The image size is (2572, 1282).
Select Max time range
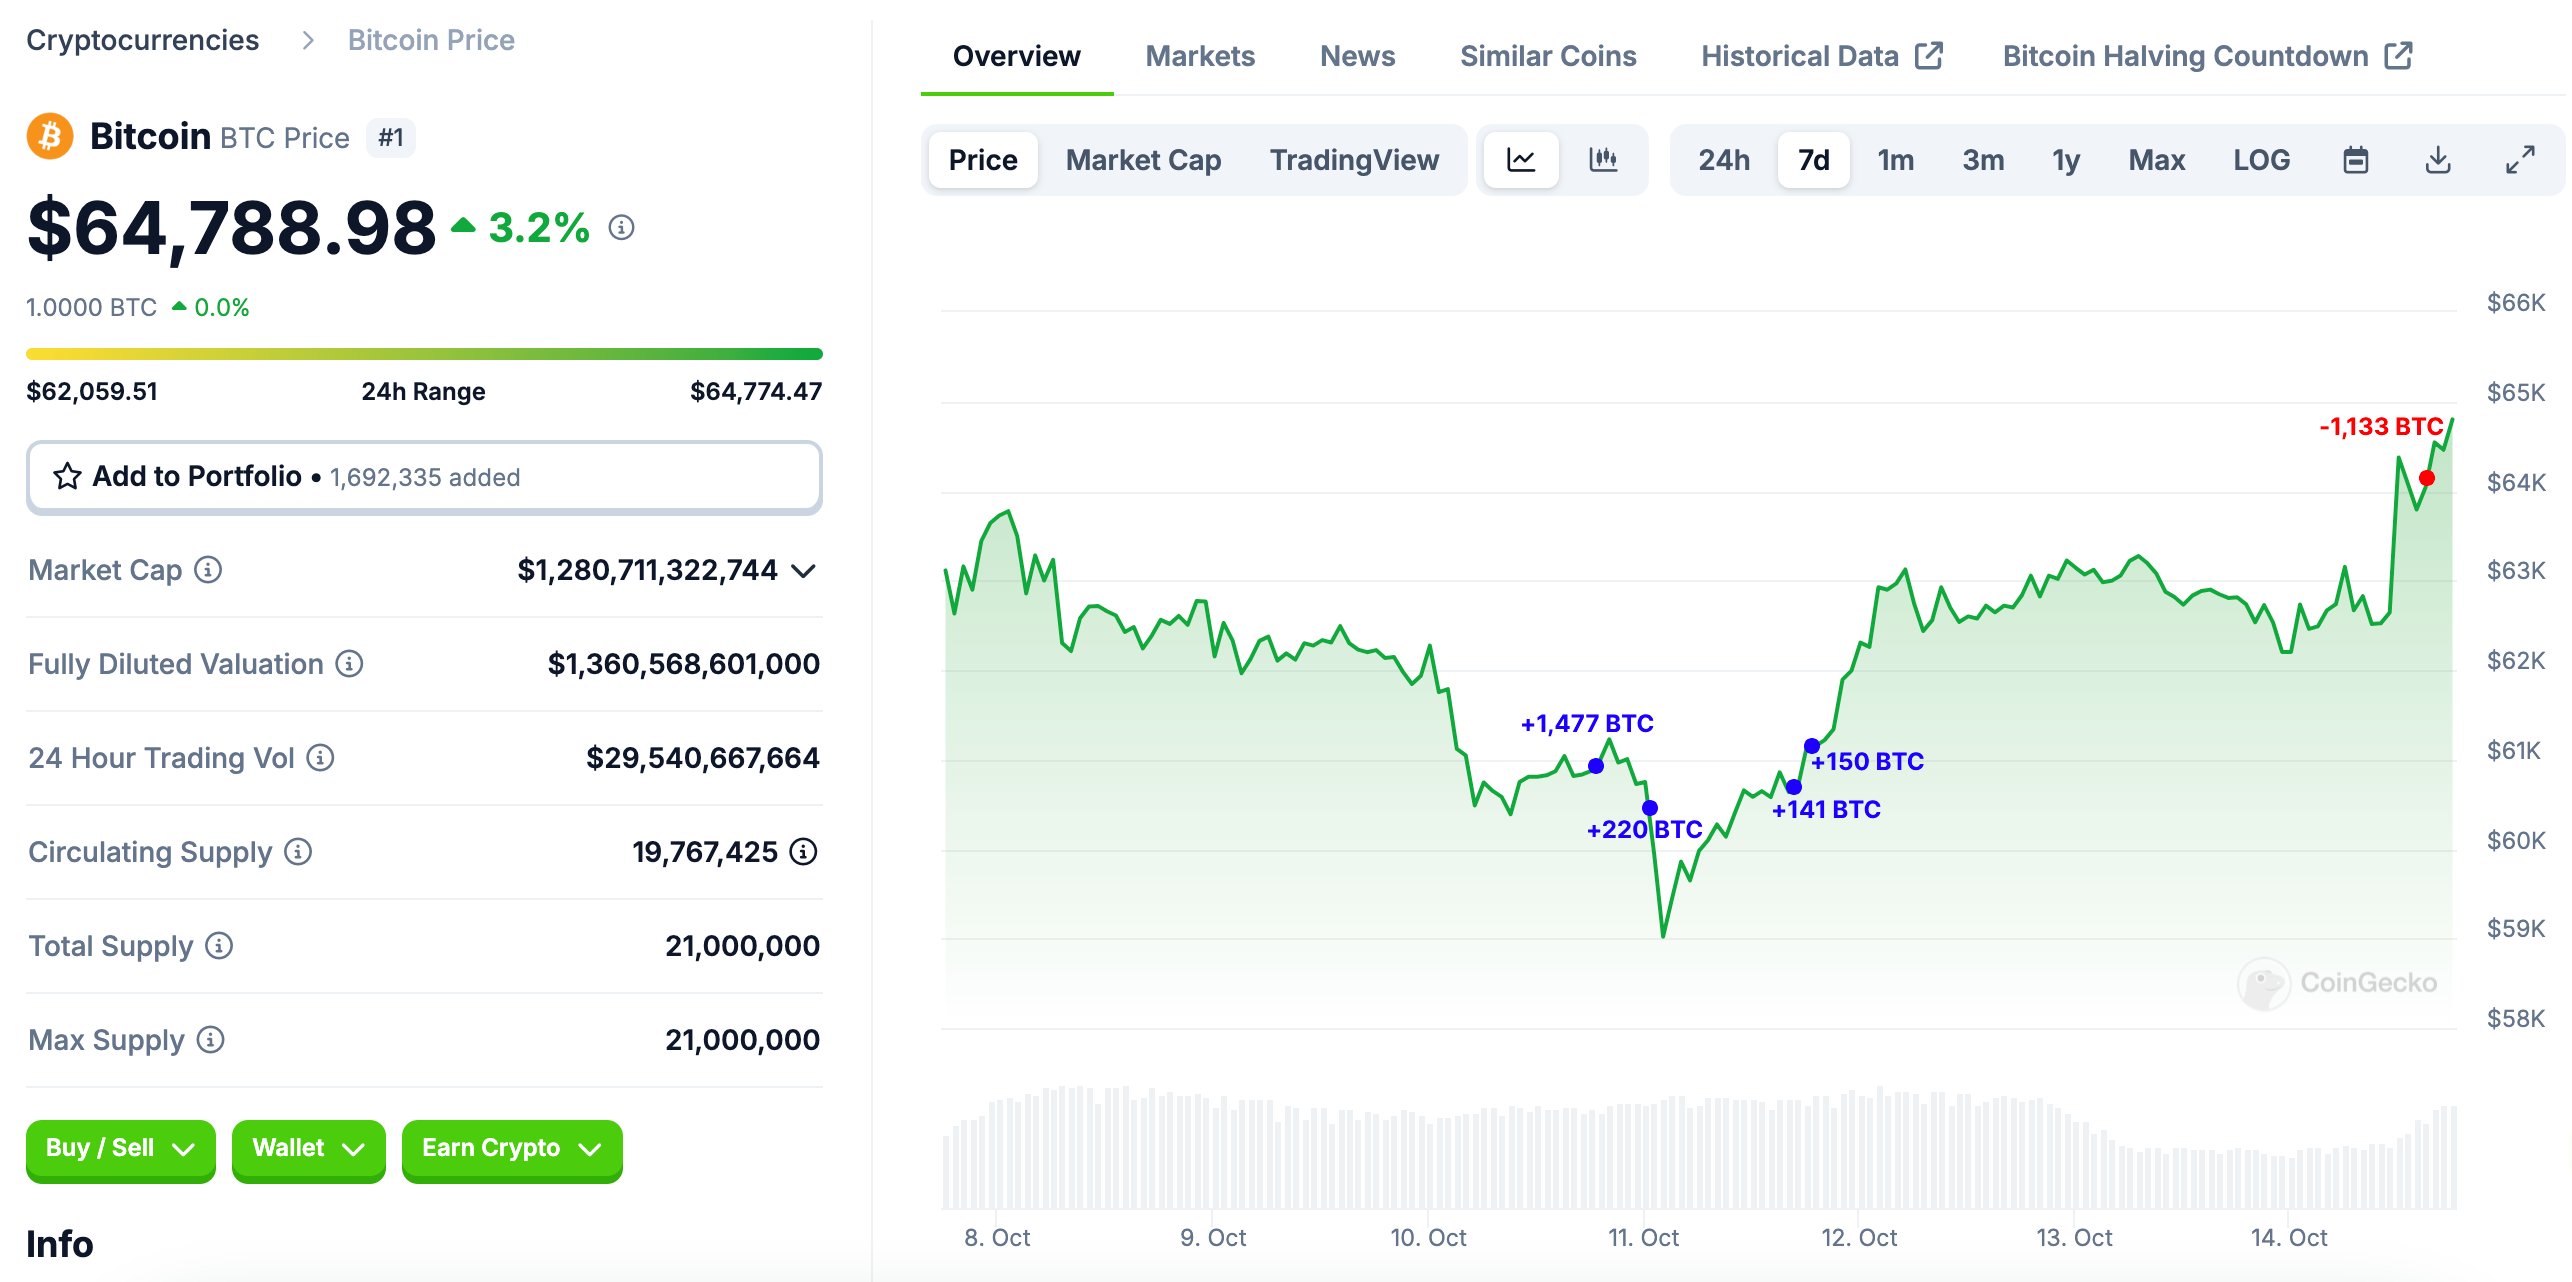point(2157,160)
